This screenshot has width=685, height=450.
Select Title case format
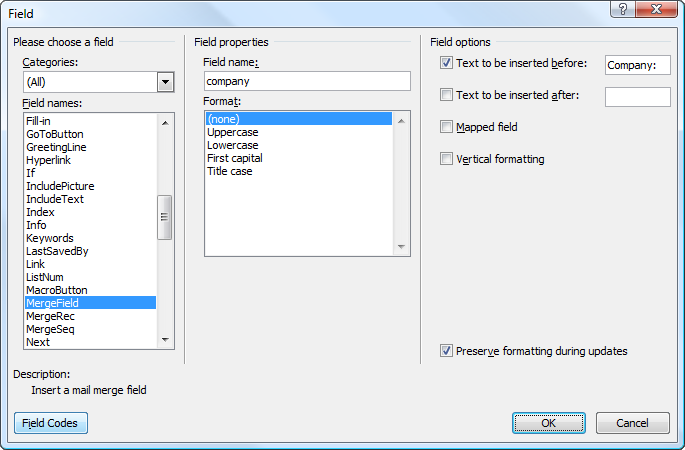click(229, 171)
